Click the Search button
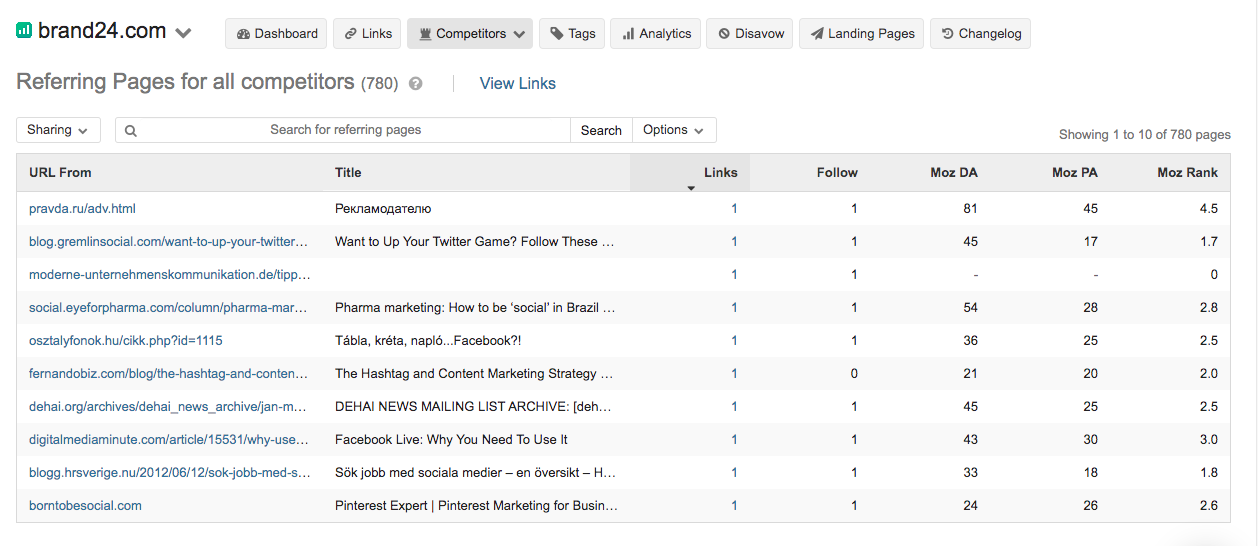This screenshot has width=1258, height=546. click(x=601, y=130)
